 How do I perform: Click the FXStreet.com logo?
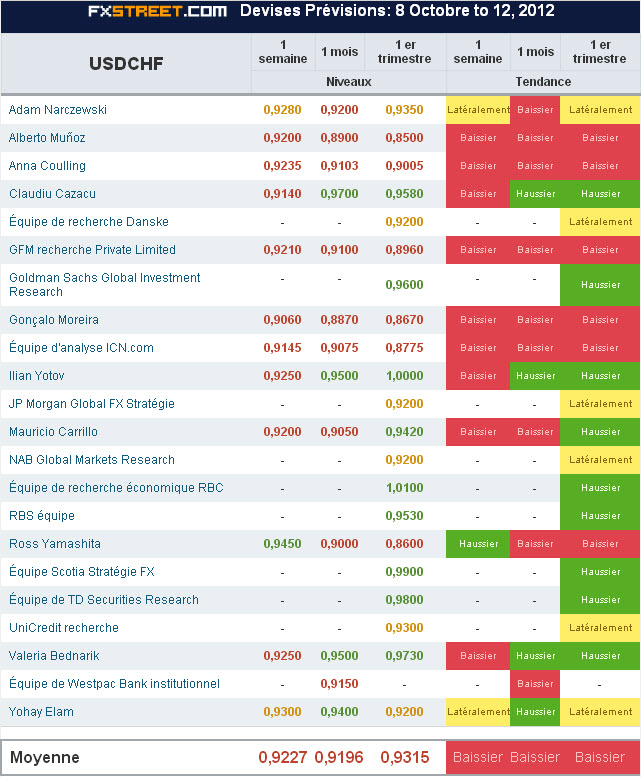tap(158, 11)
